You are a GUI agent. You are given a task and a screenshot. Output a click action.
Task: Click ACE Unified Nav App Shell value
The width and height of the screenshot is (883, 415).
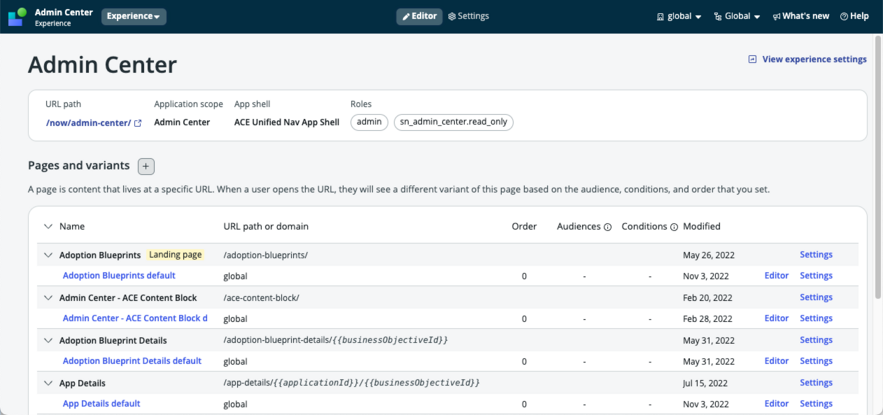[x=287, y=122]
